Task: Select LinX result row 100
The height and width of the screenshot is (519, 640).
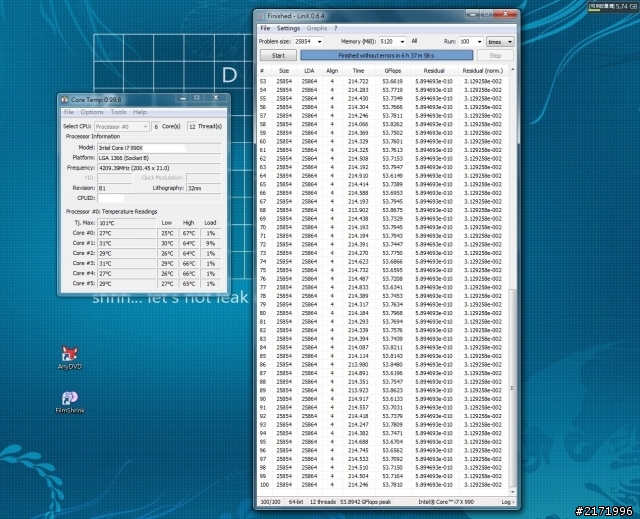Action: pyautogui.click(x=383, y=485)
